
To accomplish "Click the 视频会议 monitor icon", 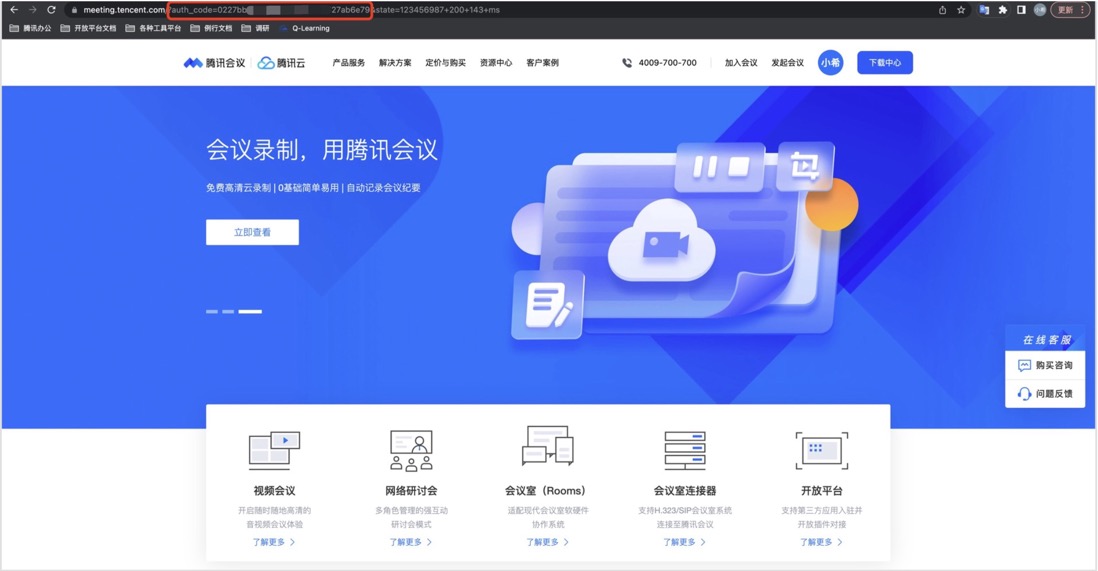I will click(x=274, y=450).
